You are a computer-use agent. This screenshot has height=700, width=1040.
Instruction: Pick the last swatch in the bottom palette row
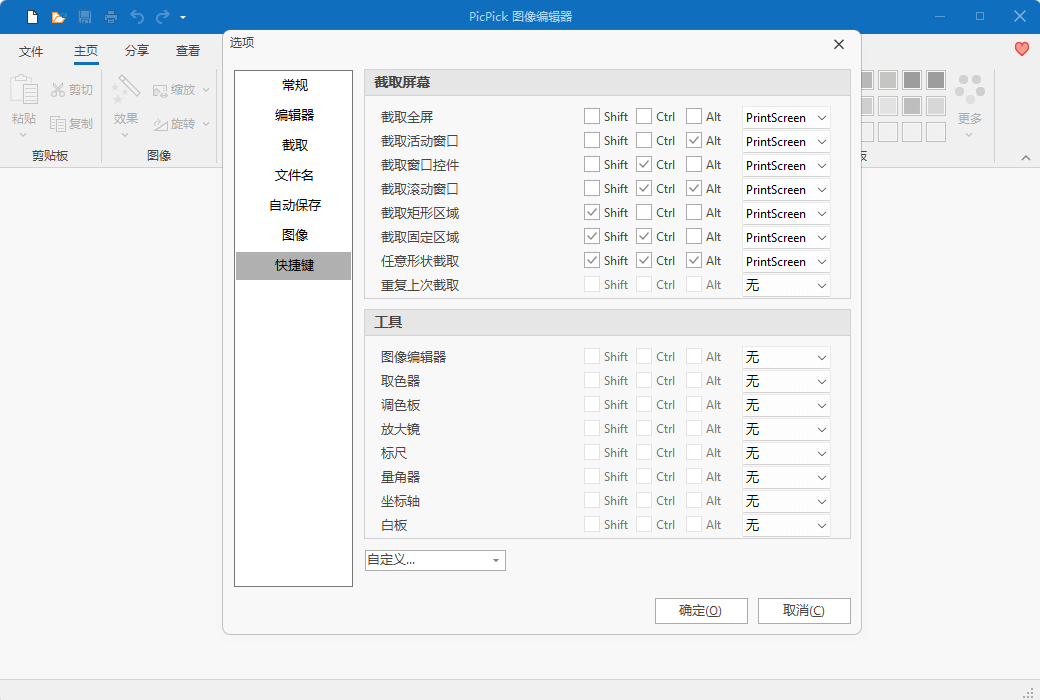936,131
